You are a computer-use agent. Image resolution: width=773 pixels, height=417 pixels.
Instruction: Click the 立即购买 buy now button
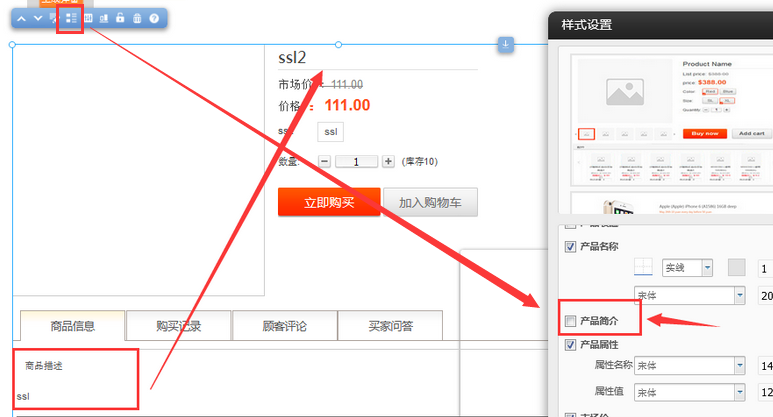(x=329, y=202)
